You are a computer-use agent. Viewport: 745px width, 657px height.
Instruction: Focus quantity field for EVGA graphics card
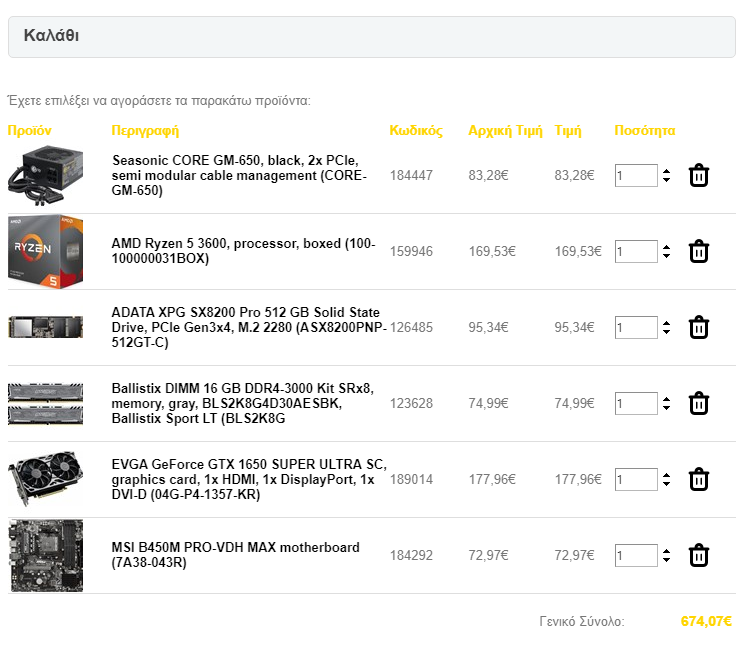(x=636, y=479)
